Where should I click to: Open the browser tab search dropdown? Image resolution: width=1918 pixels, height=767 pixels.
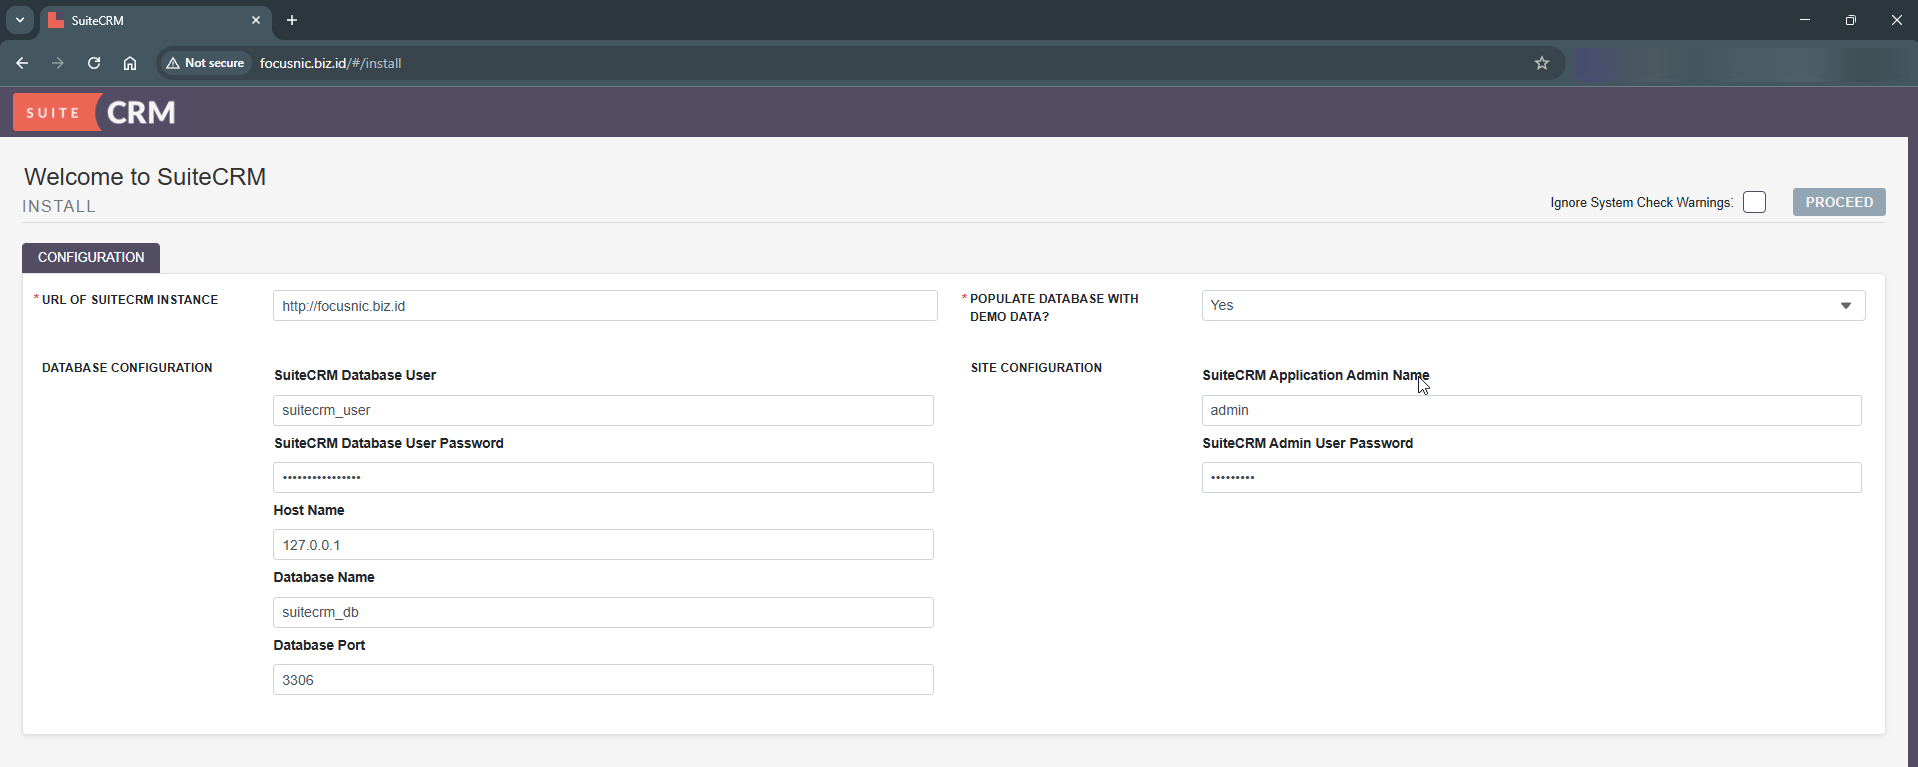[20, 20]
